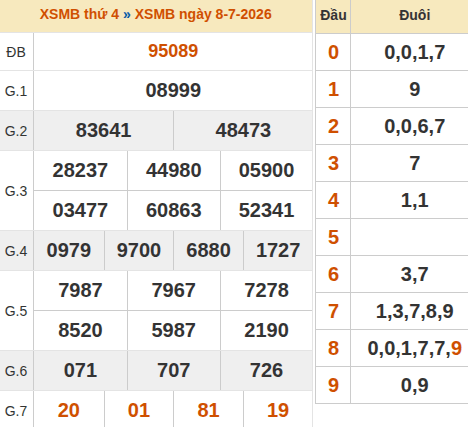Select the G.7 number 20
The width and height of the screenshot is (468, 427).
pyautogui.click(x=69, y=410)
